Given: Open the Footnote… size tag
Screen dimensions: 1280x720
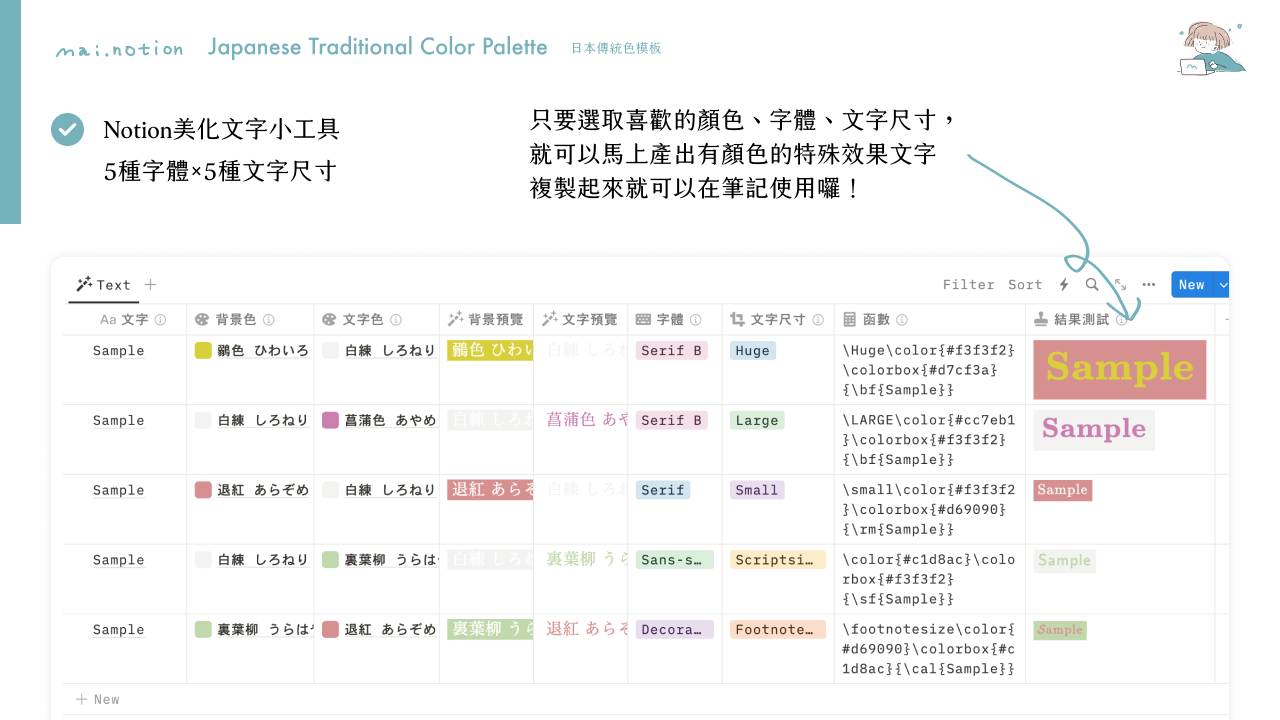Looking at the screenshot, I should click(778, 630).
